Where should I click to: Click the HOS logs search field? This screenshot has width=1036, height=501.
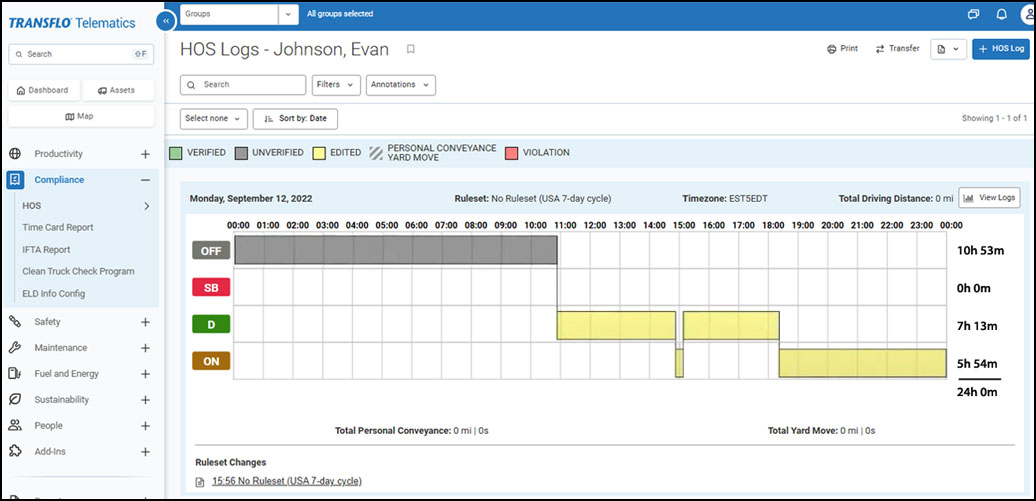coord(243,85)
